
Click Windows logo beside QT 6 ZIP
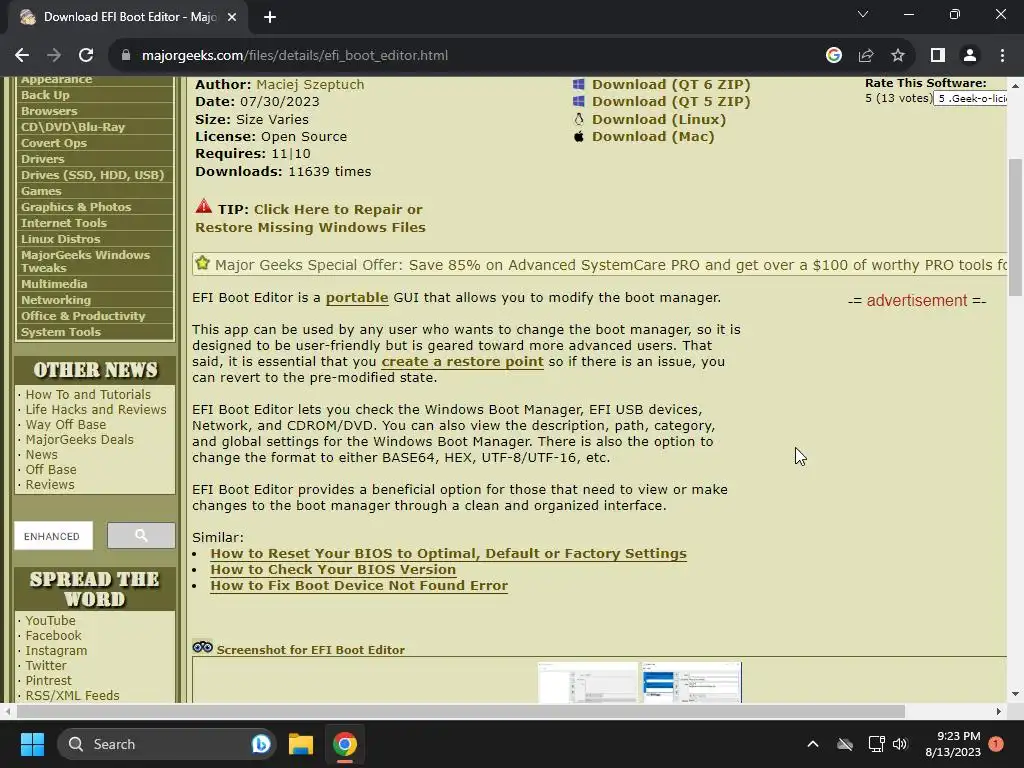(x=579, y=84)
